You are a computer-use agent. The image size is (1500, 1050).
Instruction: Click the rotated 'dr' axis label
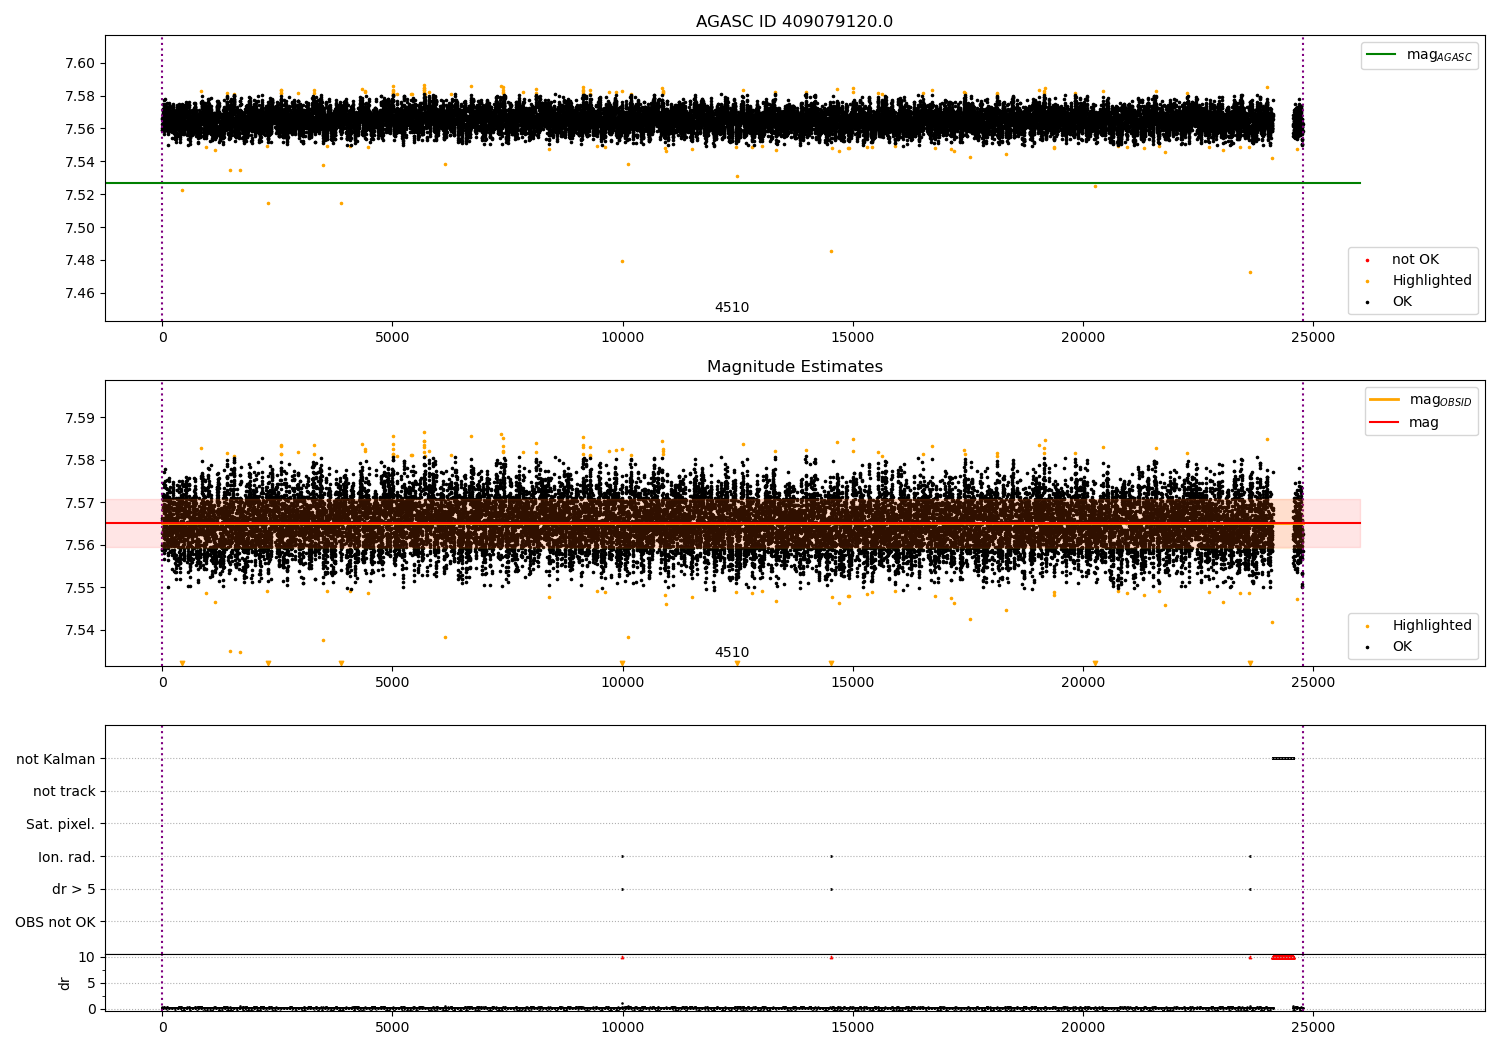65,983
